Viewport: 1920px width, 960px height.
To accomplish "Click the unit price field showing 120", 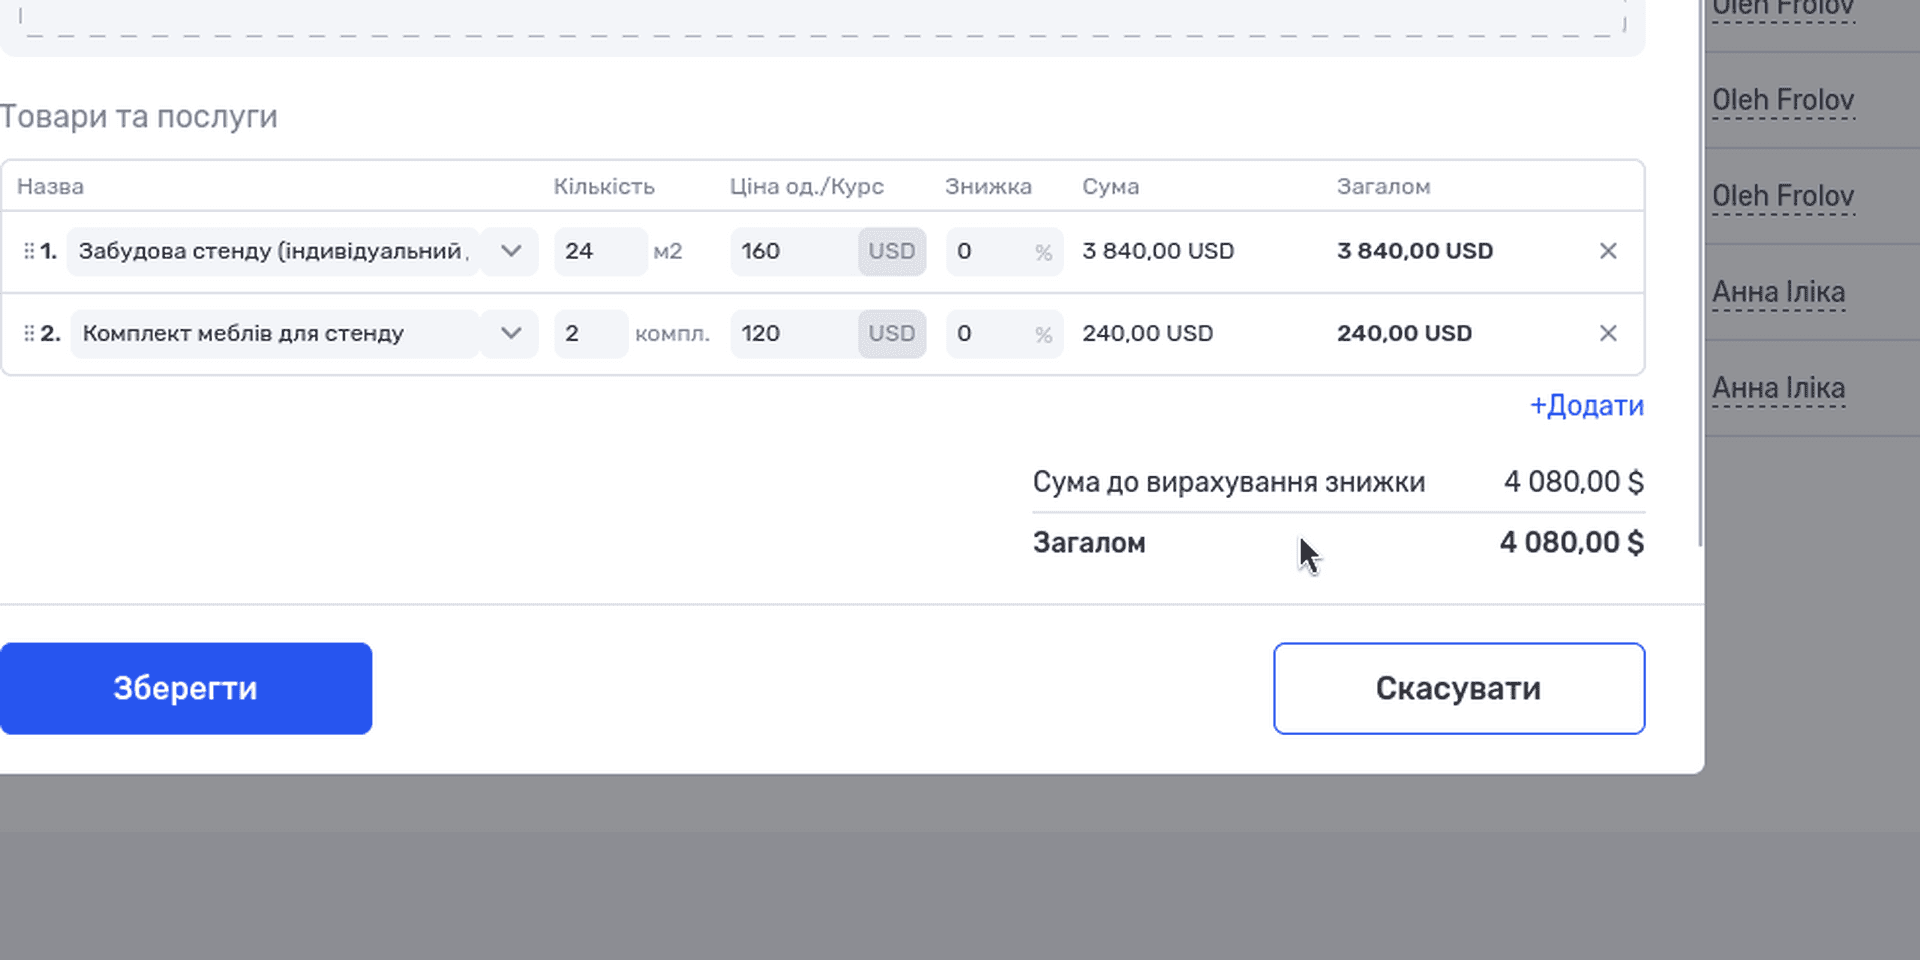I will (x=794, y=333).
